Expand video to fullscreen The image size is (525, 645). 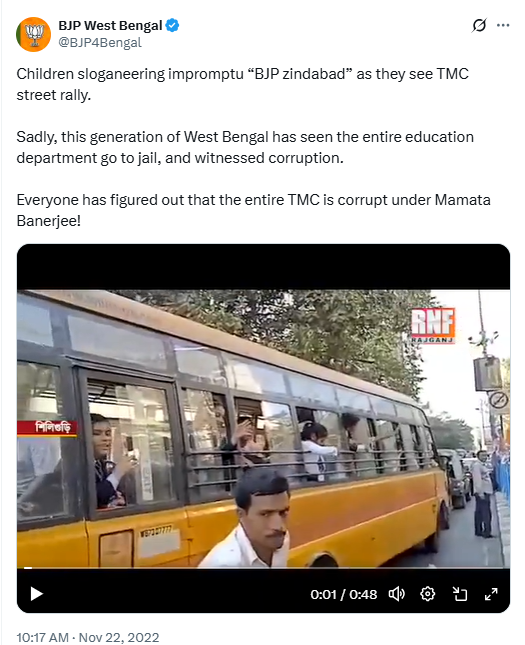[491, 594]
